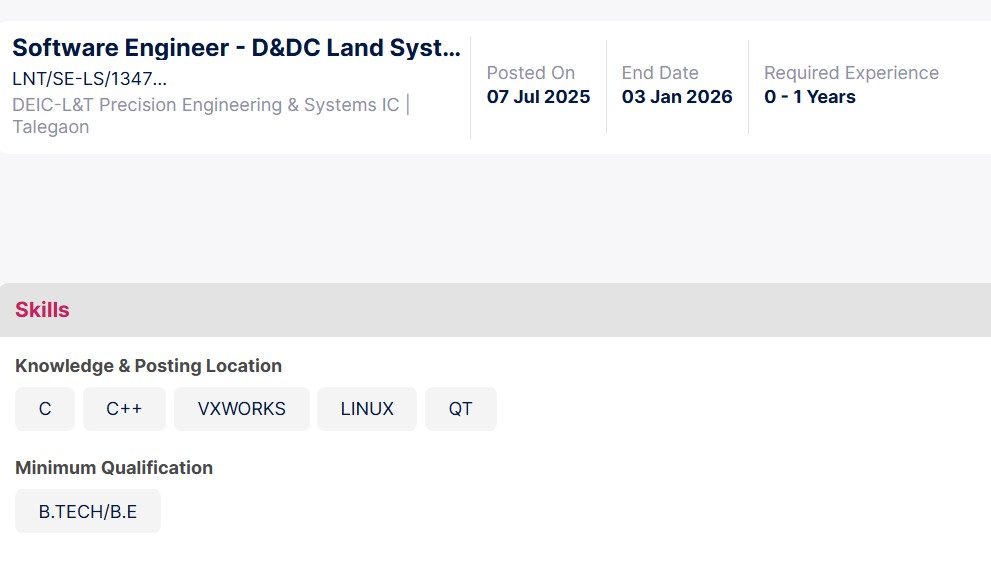
Task: Click the Skills section header
Action: point(42,310)
